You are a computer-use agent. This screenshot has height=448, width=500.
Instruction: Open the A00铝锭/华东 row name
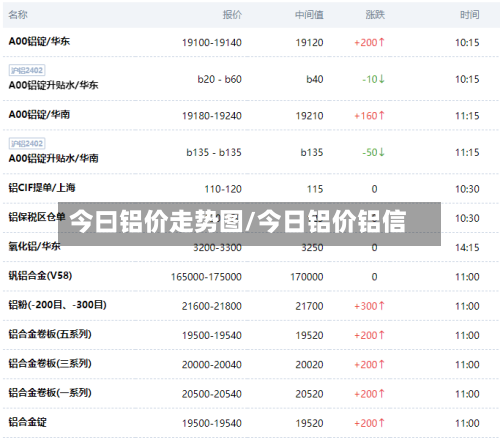pyautogui.click(x=39, y=41)
